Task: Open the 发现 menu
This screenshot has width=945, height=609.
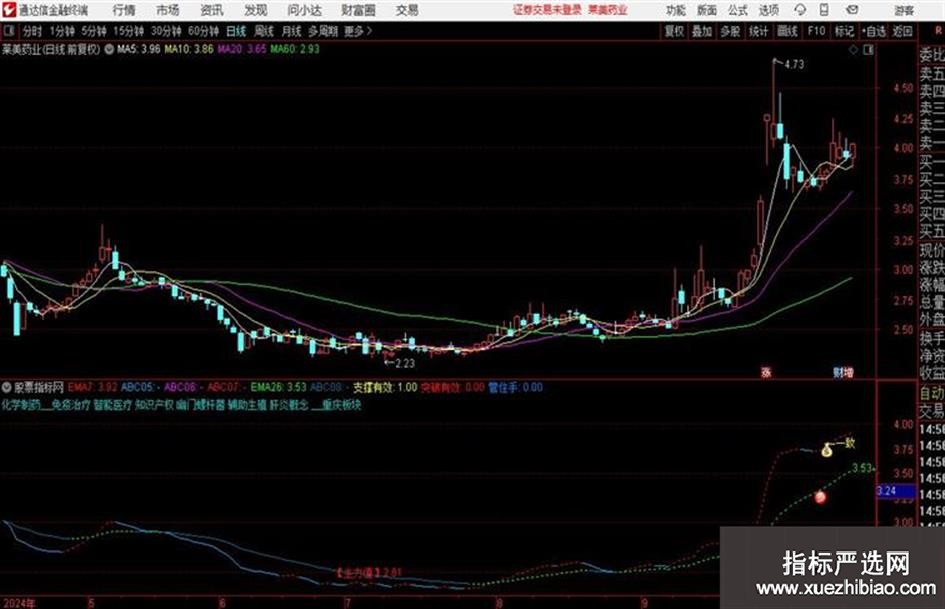Action: point(256,10)
